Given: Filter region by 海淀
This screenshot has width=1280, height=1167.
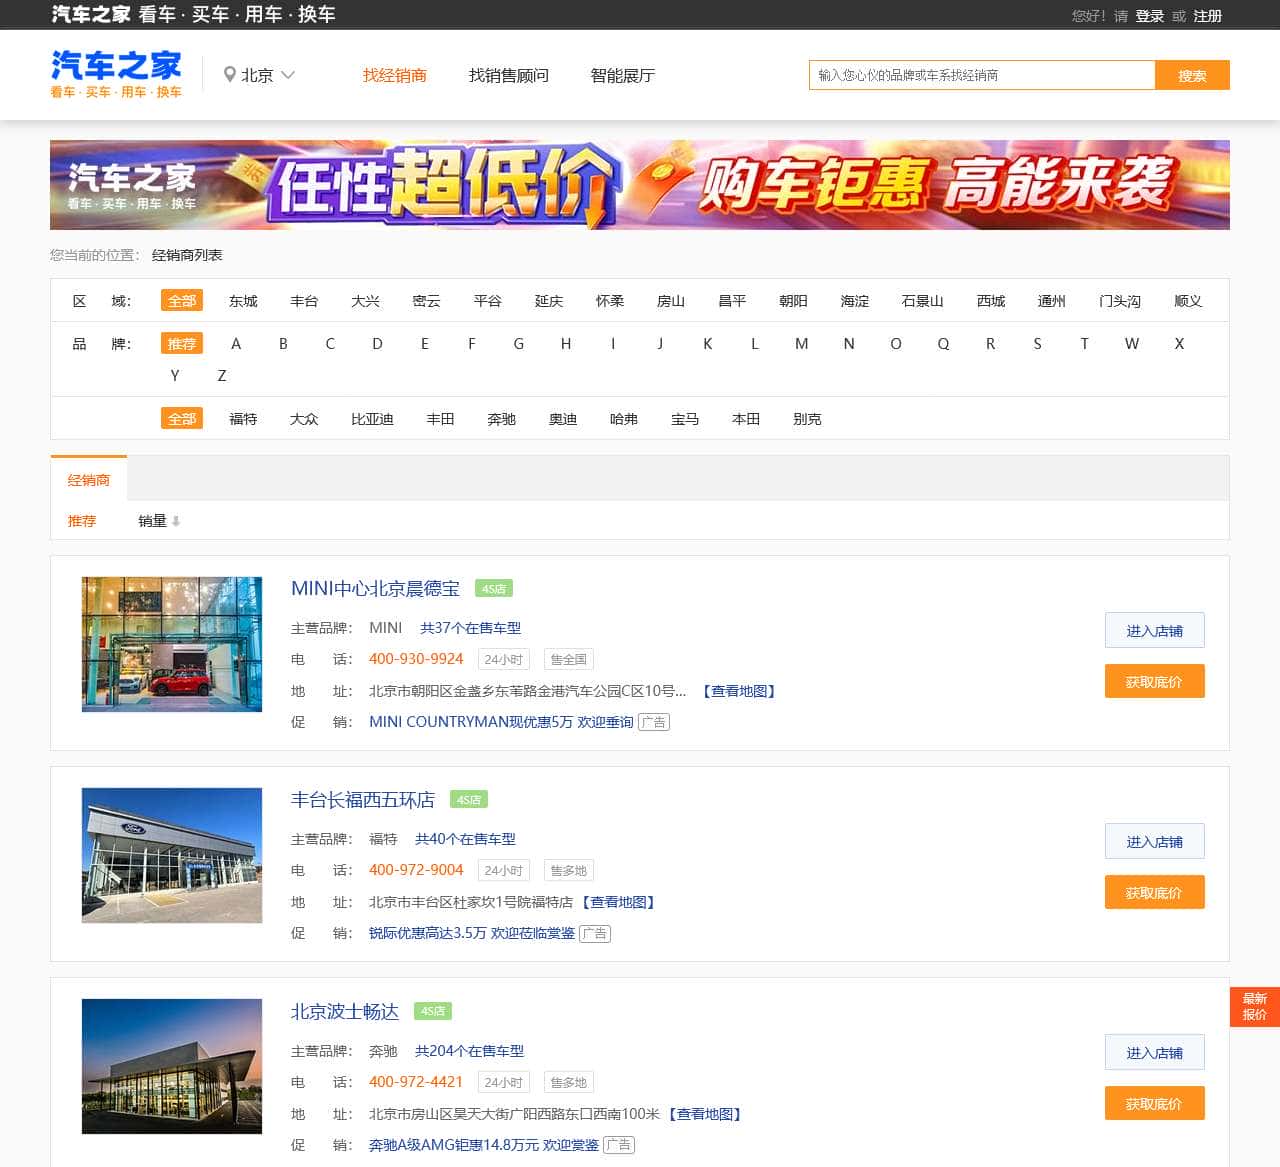Looking at the screenshot, I should [x=855, y=301].
